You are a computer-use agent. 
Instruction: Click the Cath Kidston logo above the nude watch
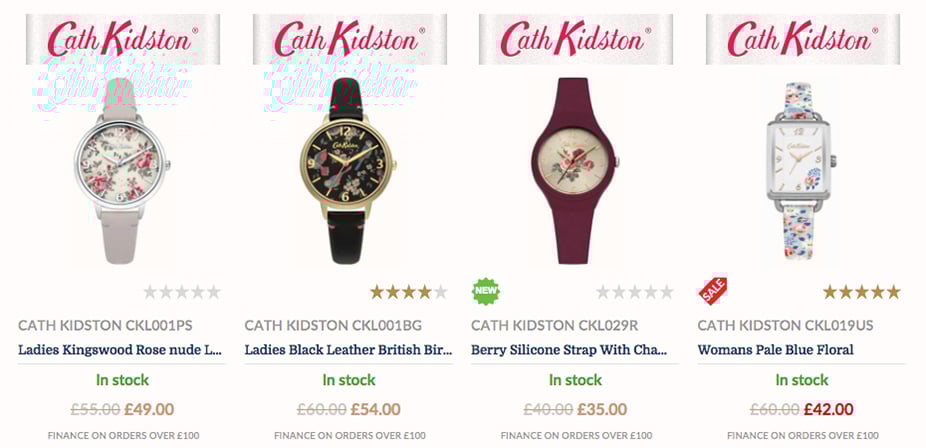[123, 40]
